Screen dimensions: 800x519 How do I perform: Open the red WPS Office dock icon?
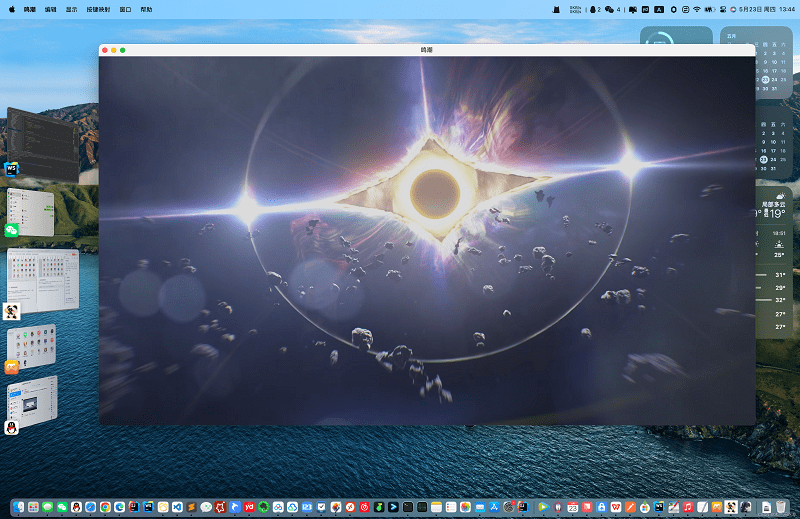click(x=616, y=508)
